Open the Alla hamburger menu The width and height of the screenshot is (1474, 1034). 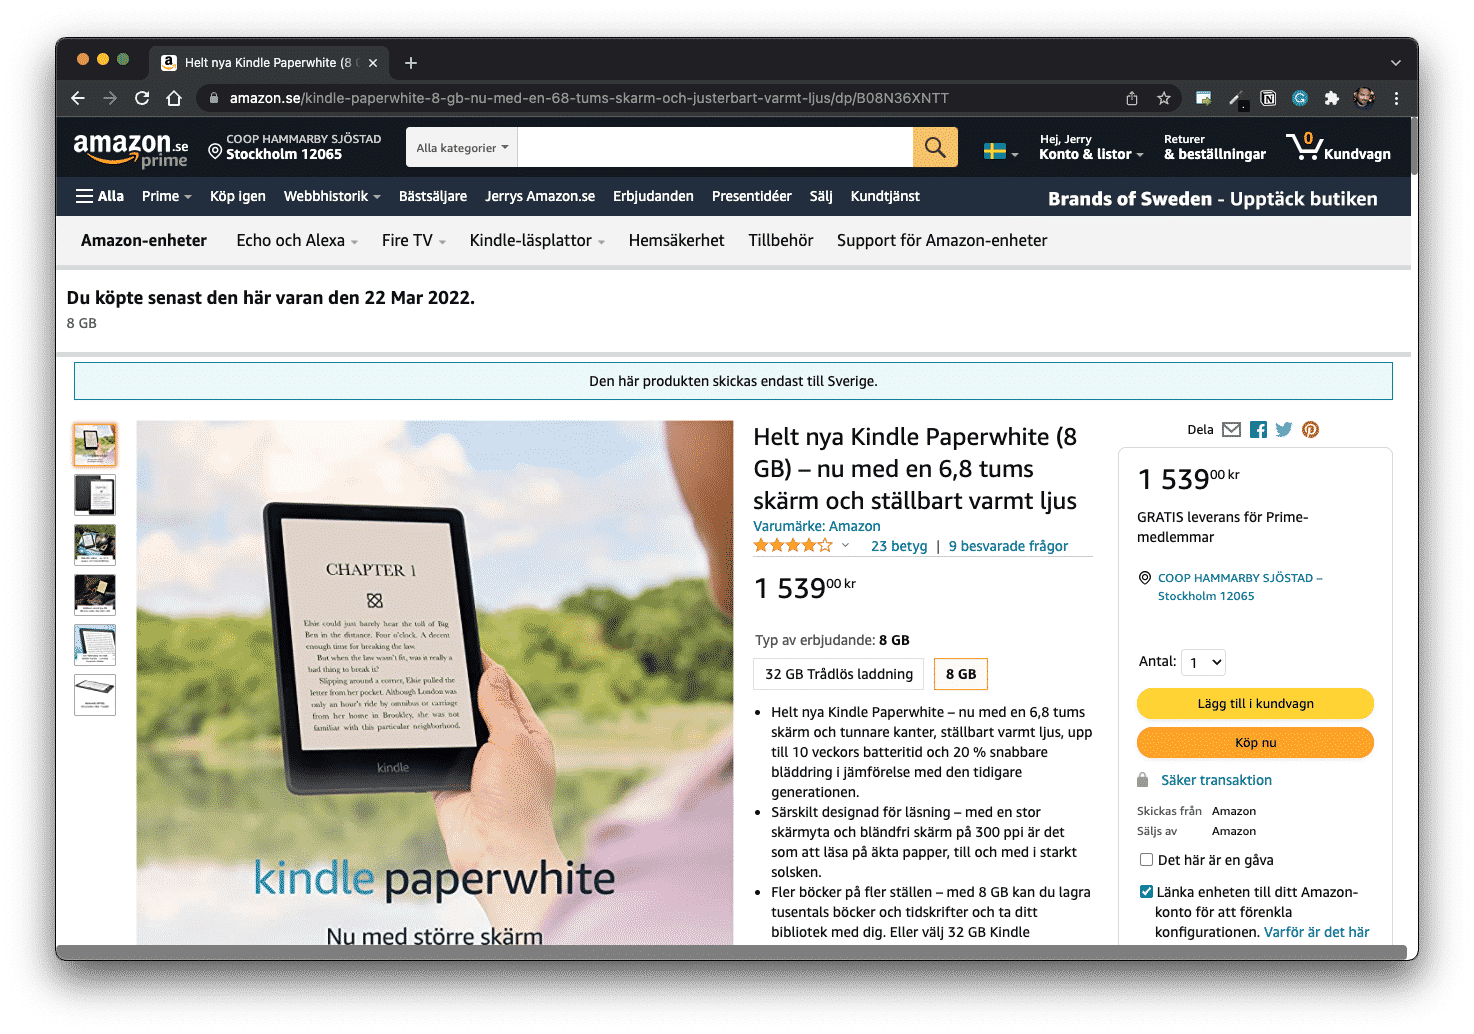[100, 196]
